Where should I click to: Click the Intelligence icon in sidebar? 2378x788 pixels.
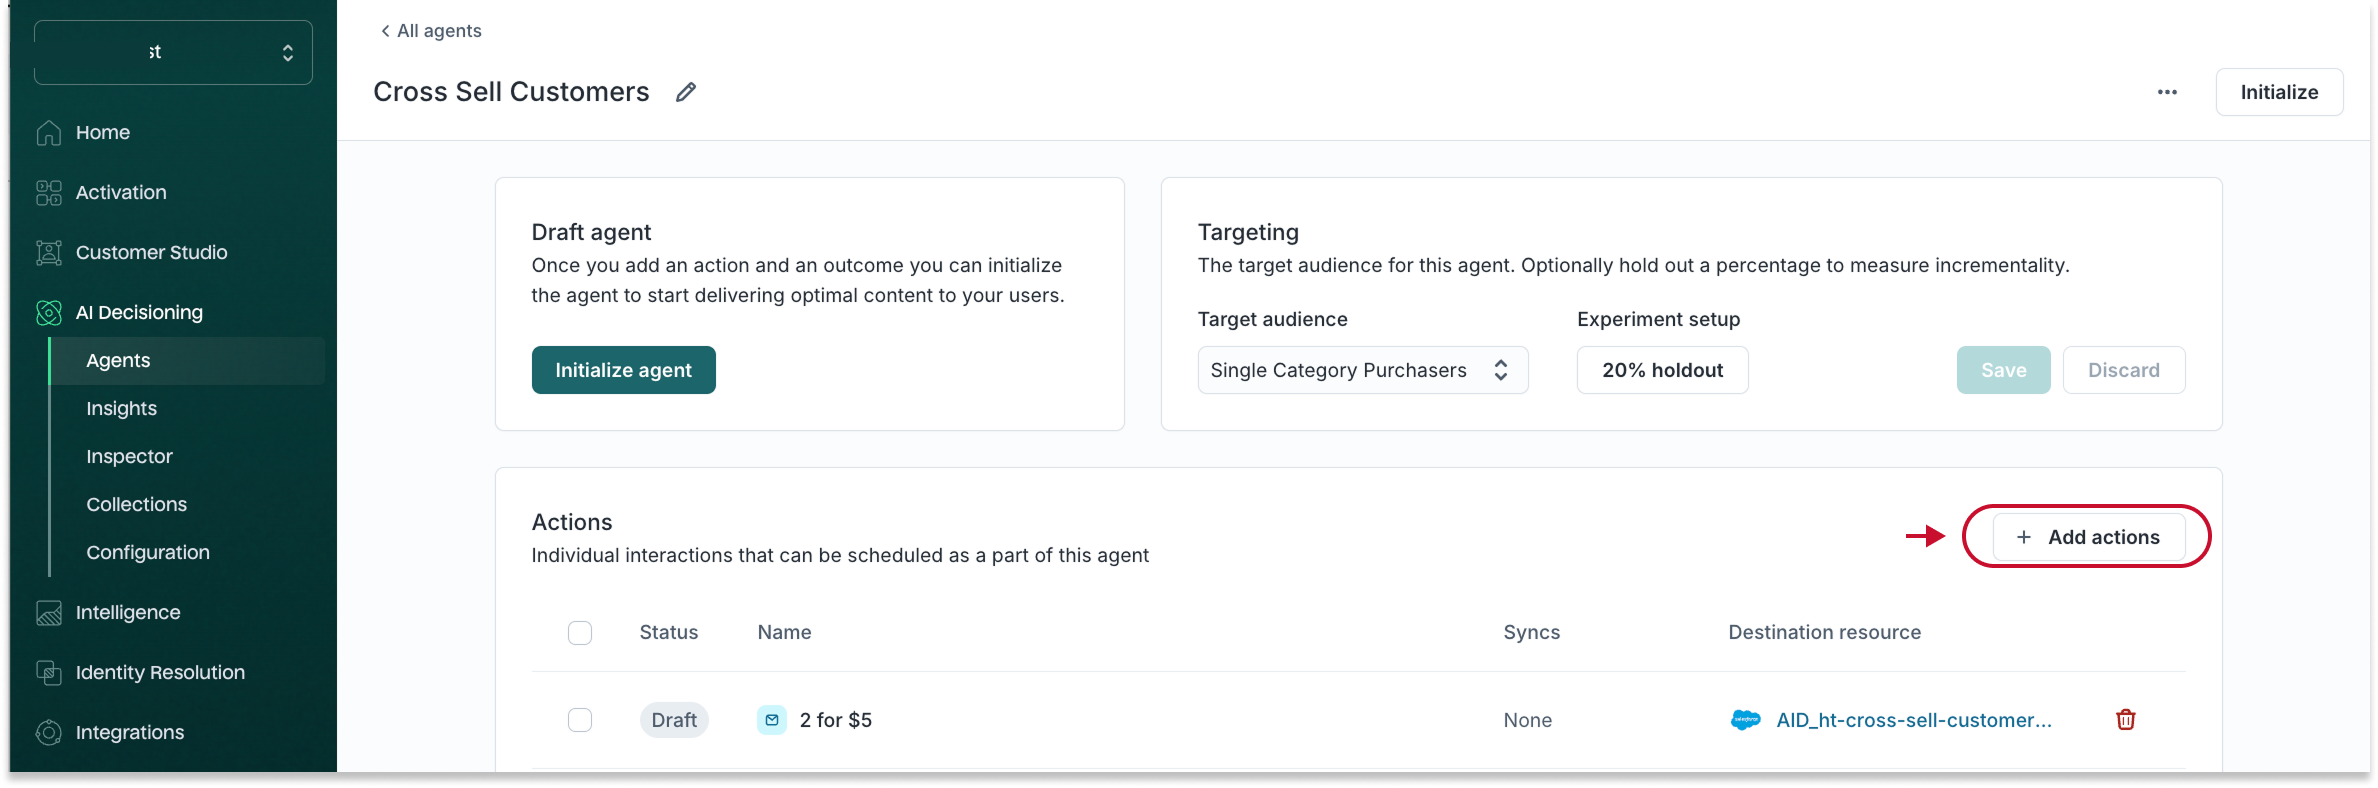[x=49, y=613]
